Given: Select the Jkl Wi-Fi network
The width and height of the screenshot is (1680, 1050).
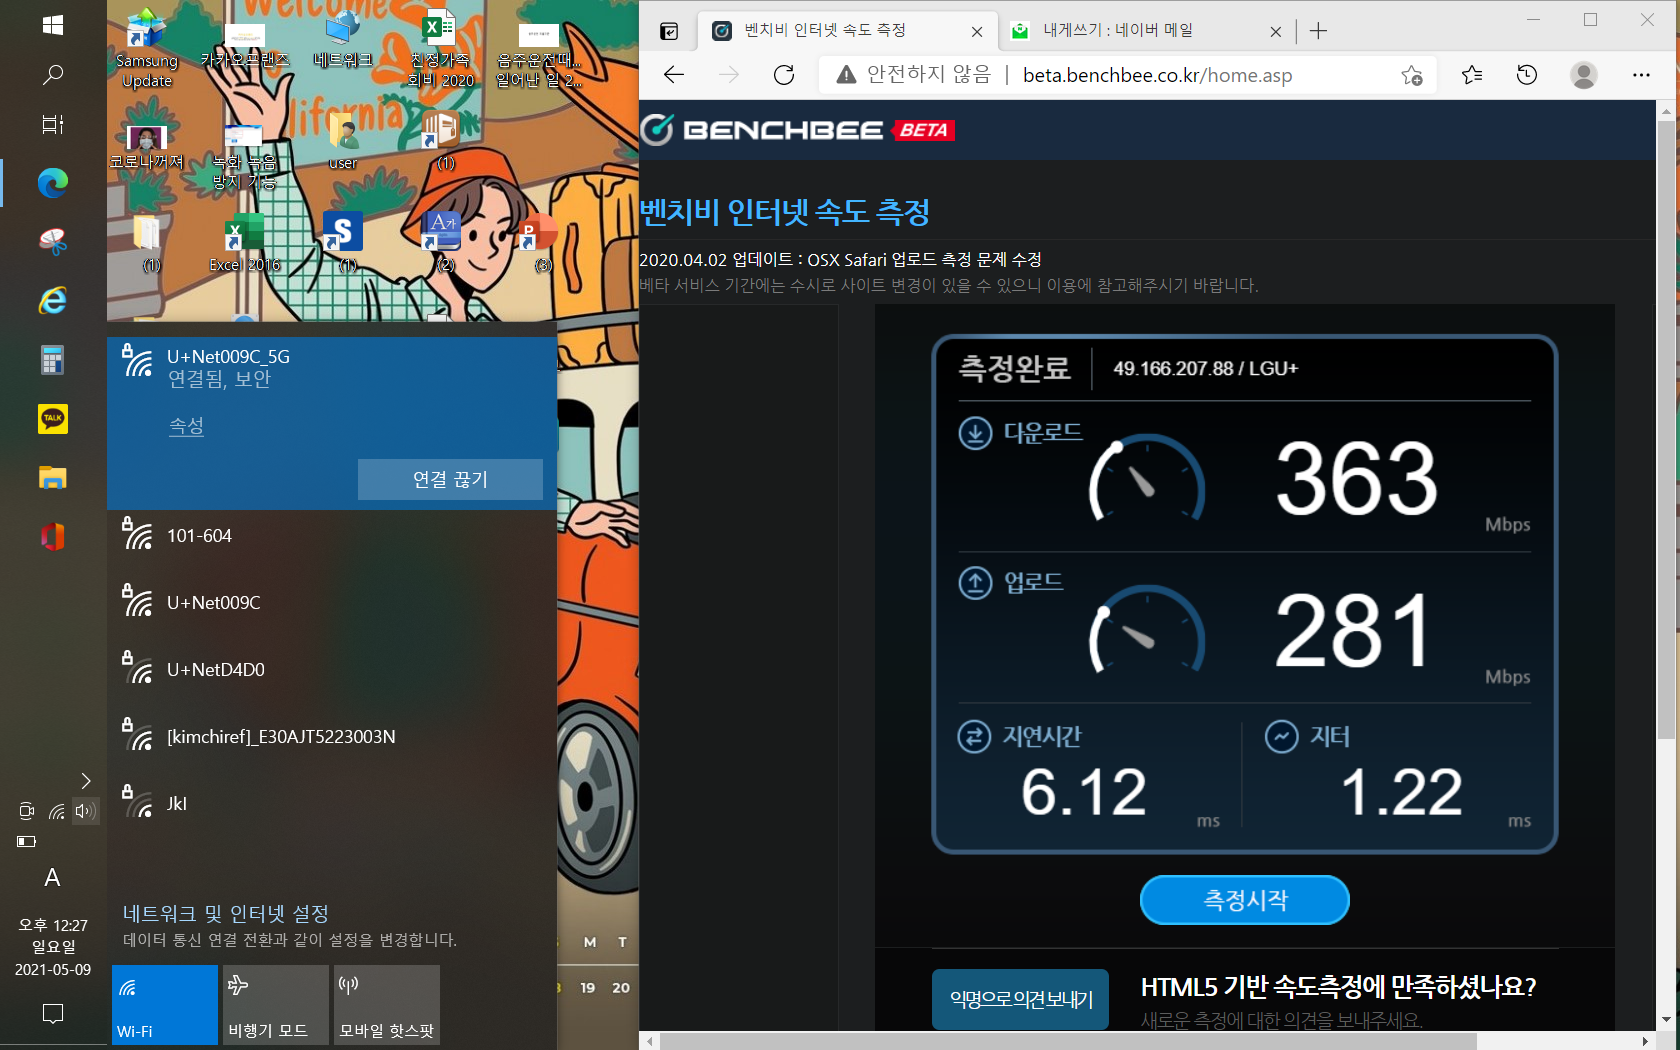Looking at the screenshot, I should pos(332,804).
